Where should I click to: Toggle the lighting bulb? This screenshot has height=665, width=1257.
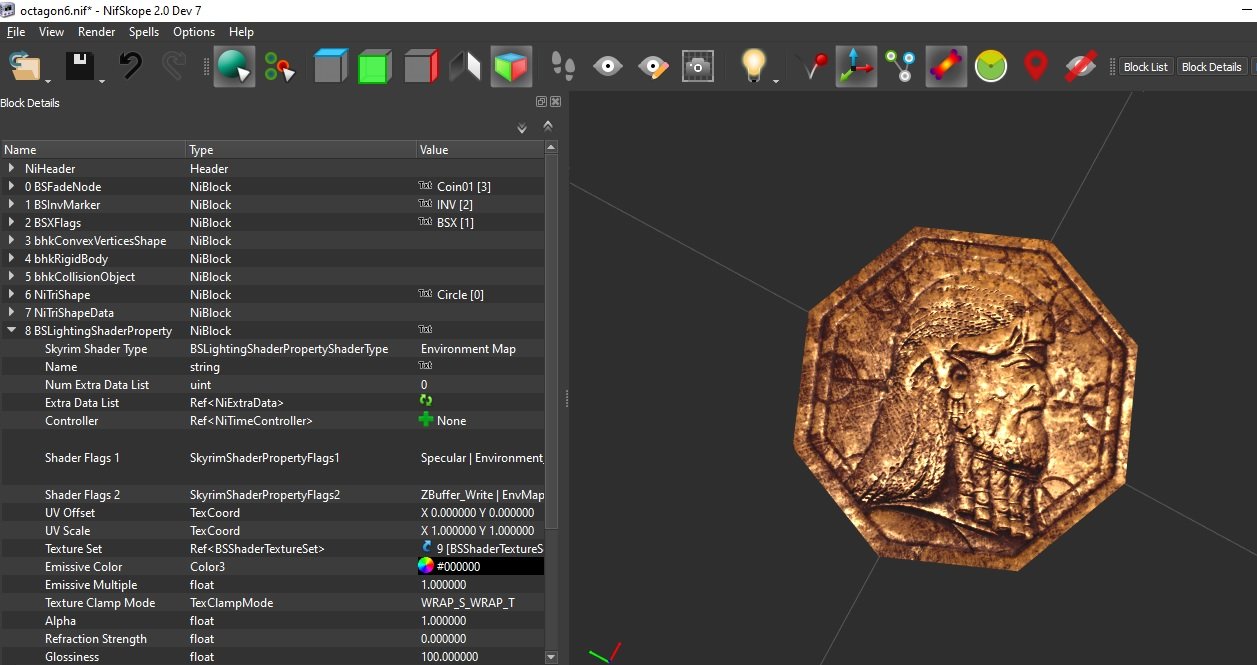click(x=753, y=67)
